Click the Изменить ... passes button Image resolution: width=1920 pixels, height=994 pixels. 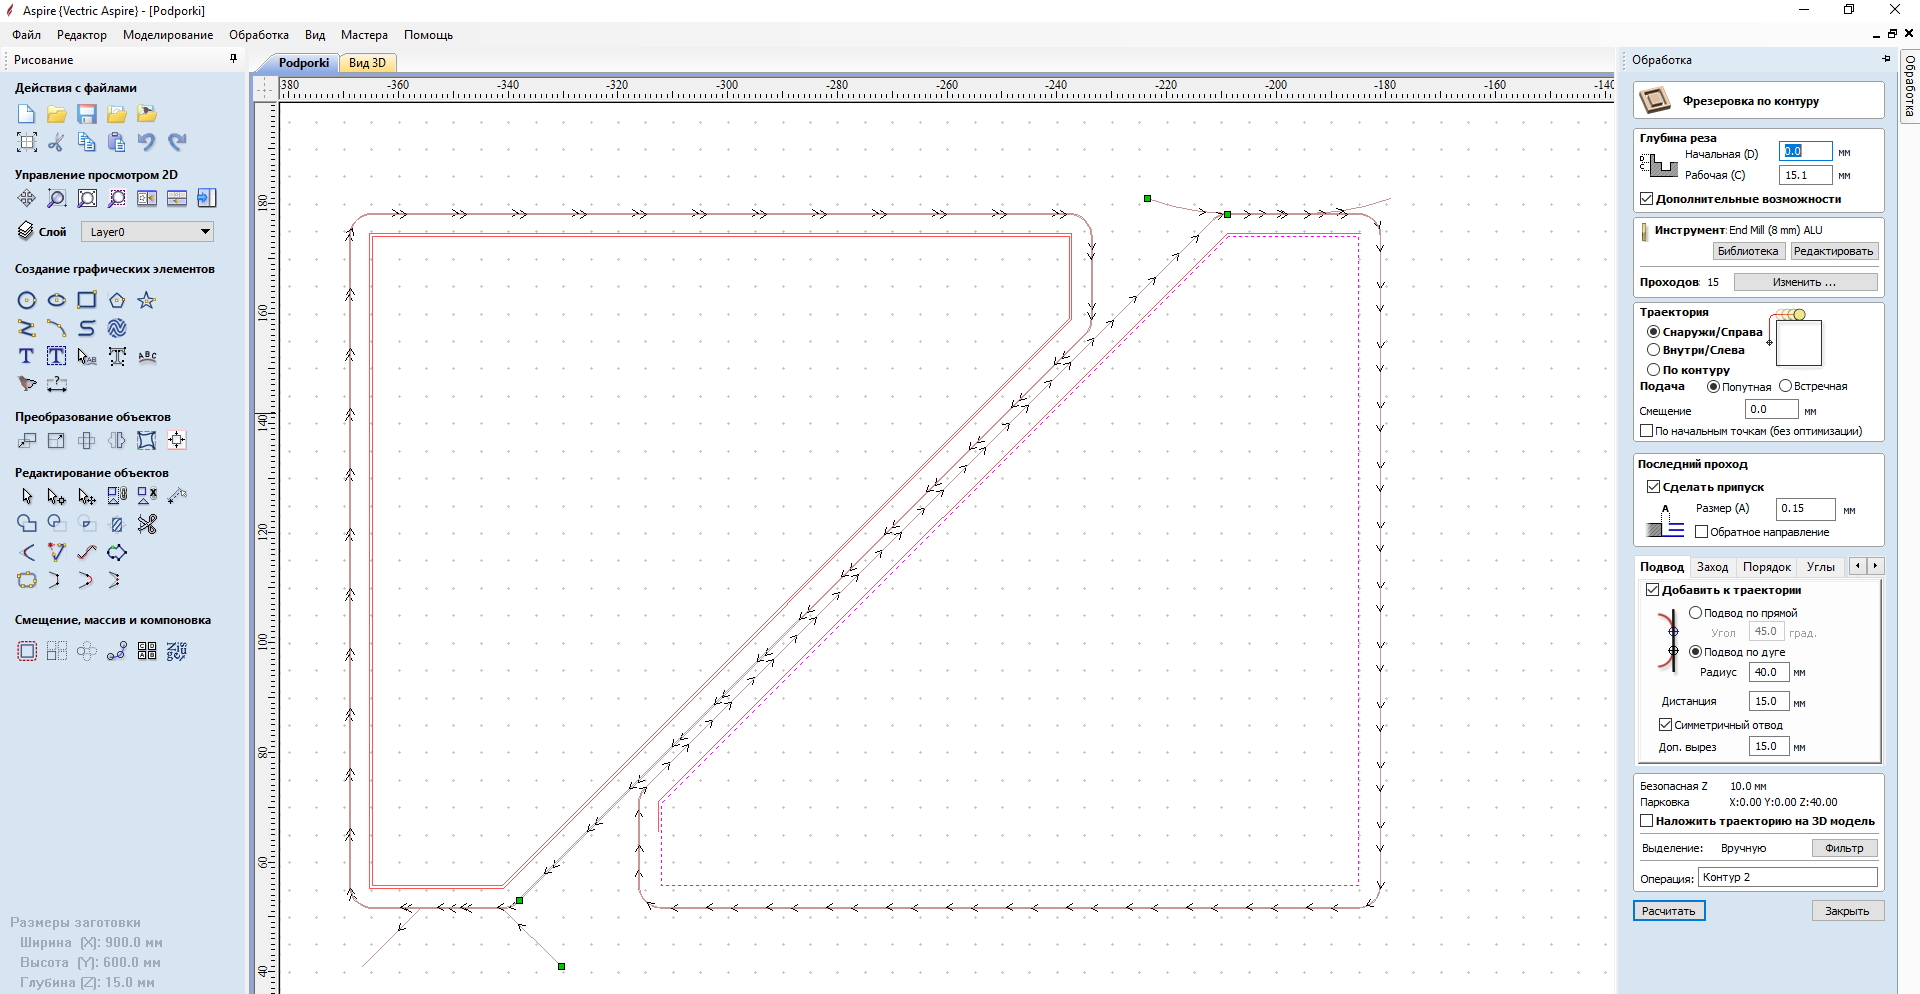(1805, 282)
